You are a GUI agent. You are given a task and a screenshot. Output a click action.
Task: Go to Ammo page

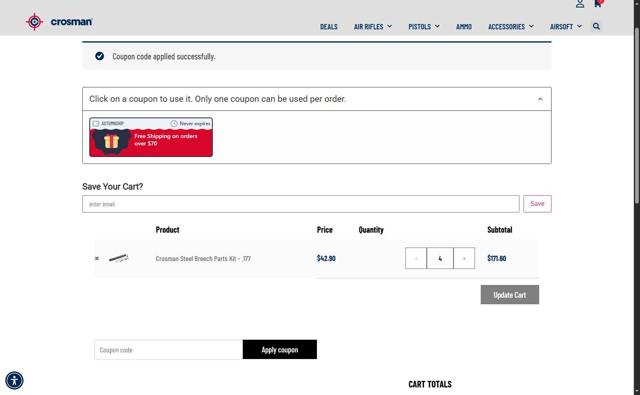[464, 27]
